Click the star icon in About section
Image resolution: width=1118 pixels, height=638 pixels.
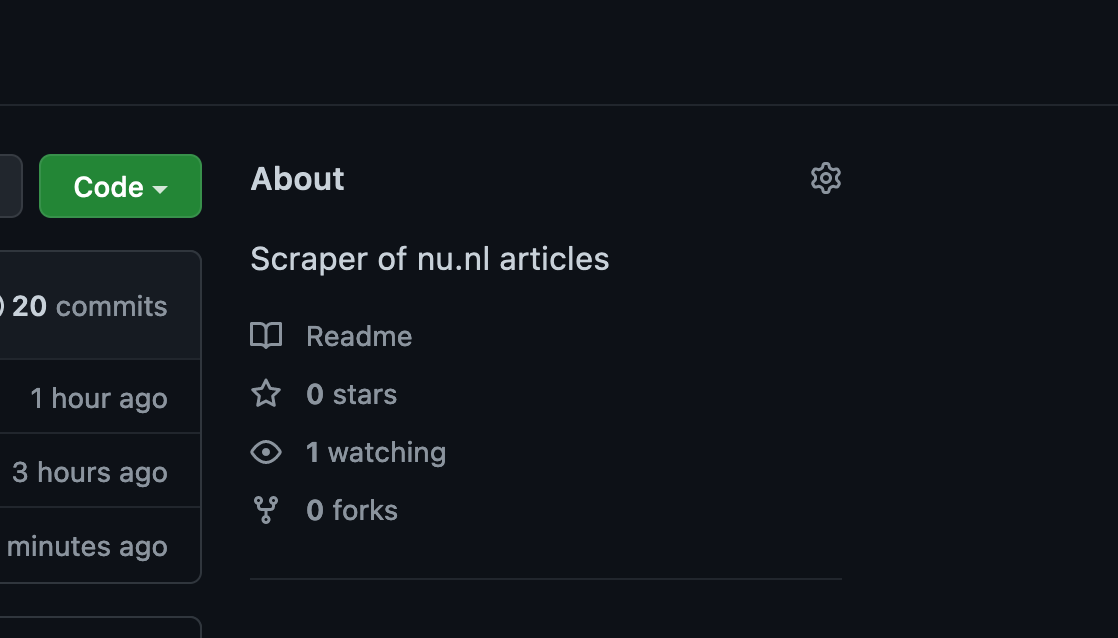tap(266, 394)
